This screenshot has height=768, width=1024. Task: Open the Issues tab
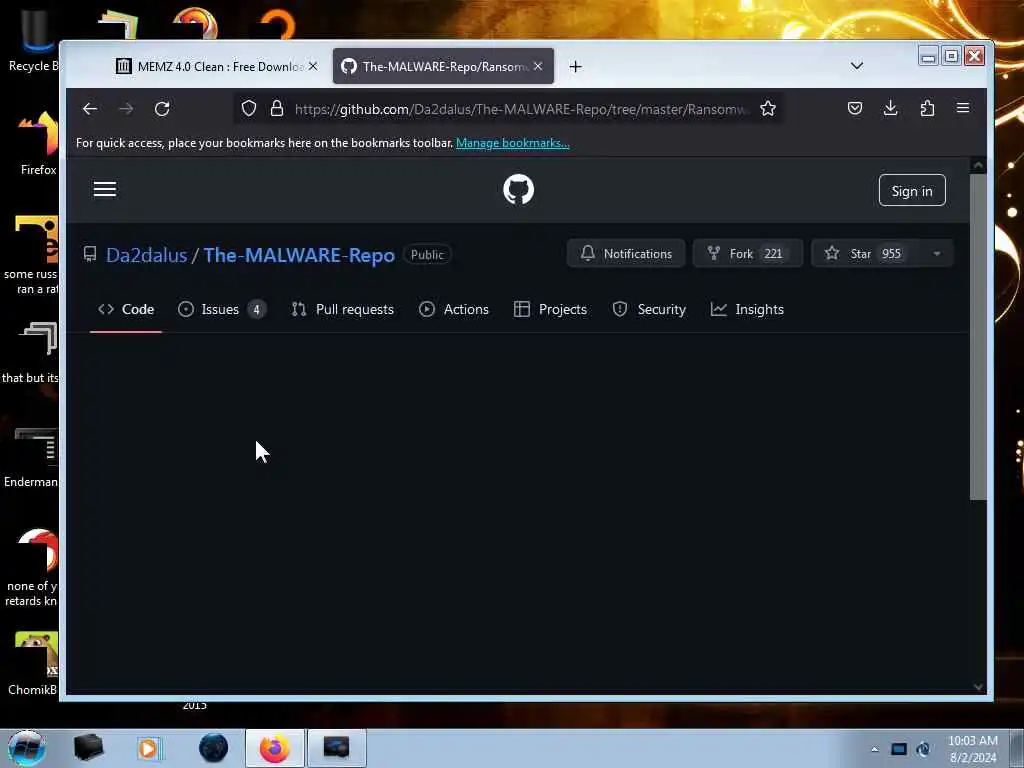pyautogui.click(x=221, y=310)
